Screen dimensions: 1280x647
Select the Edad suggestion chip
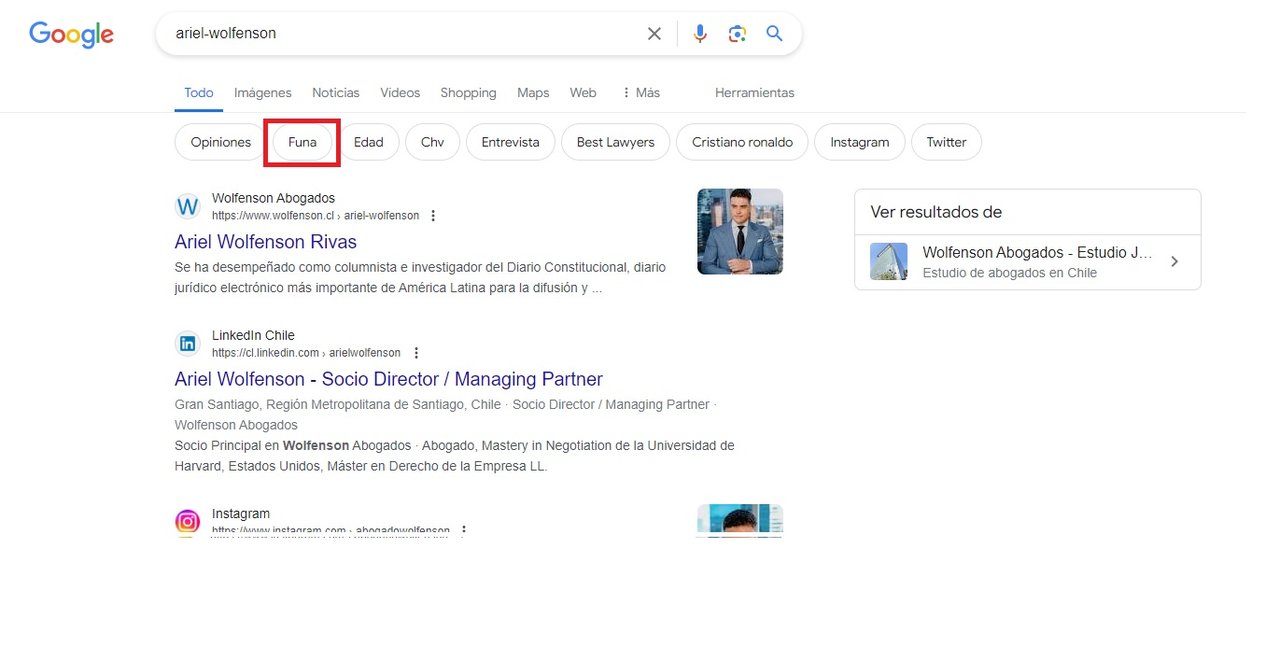point(369,142)
